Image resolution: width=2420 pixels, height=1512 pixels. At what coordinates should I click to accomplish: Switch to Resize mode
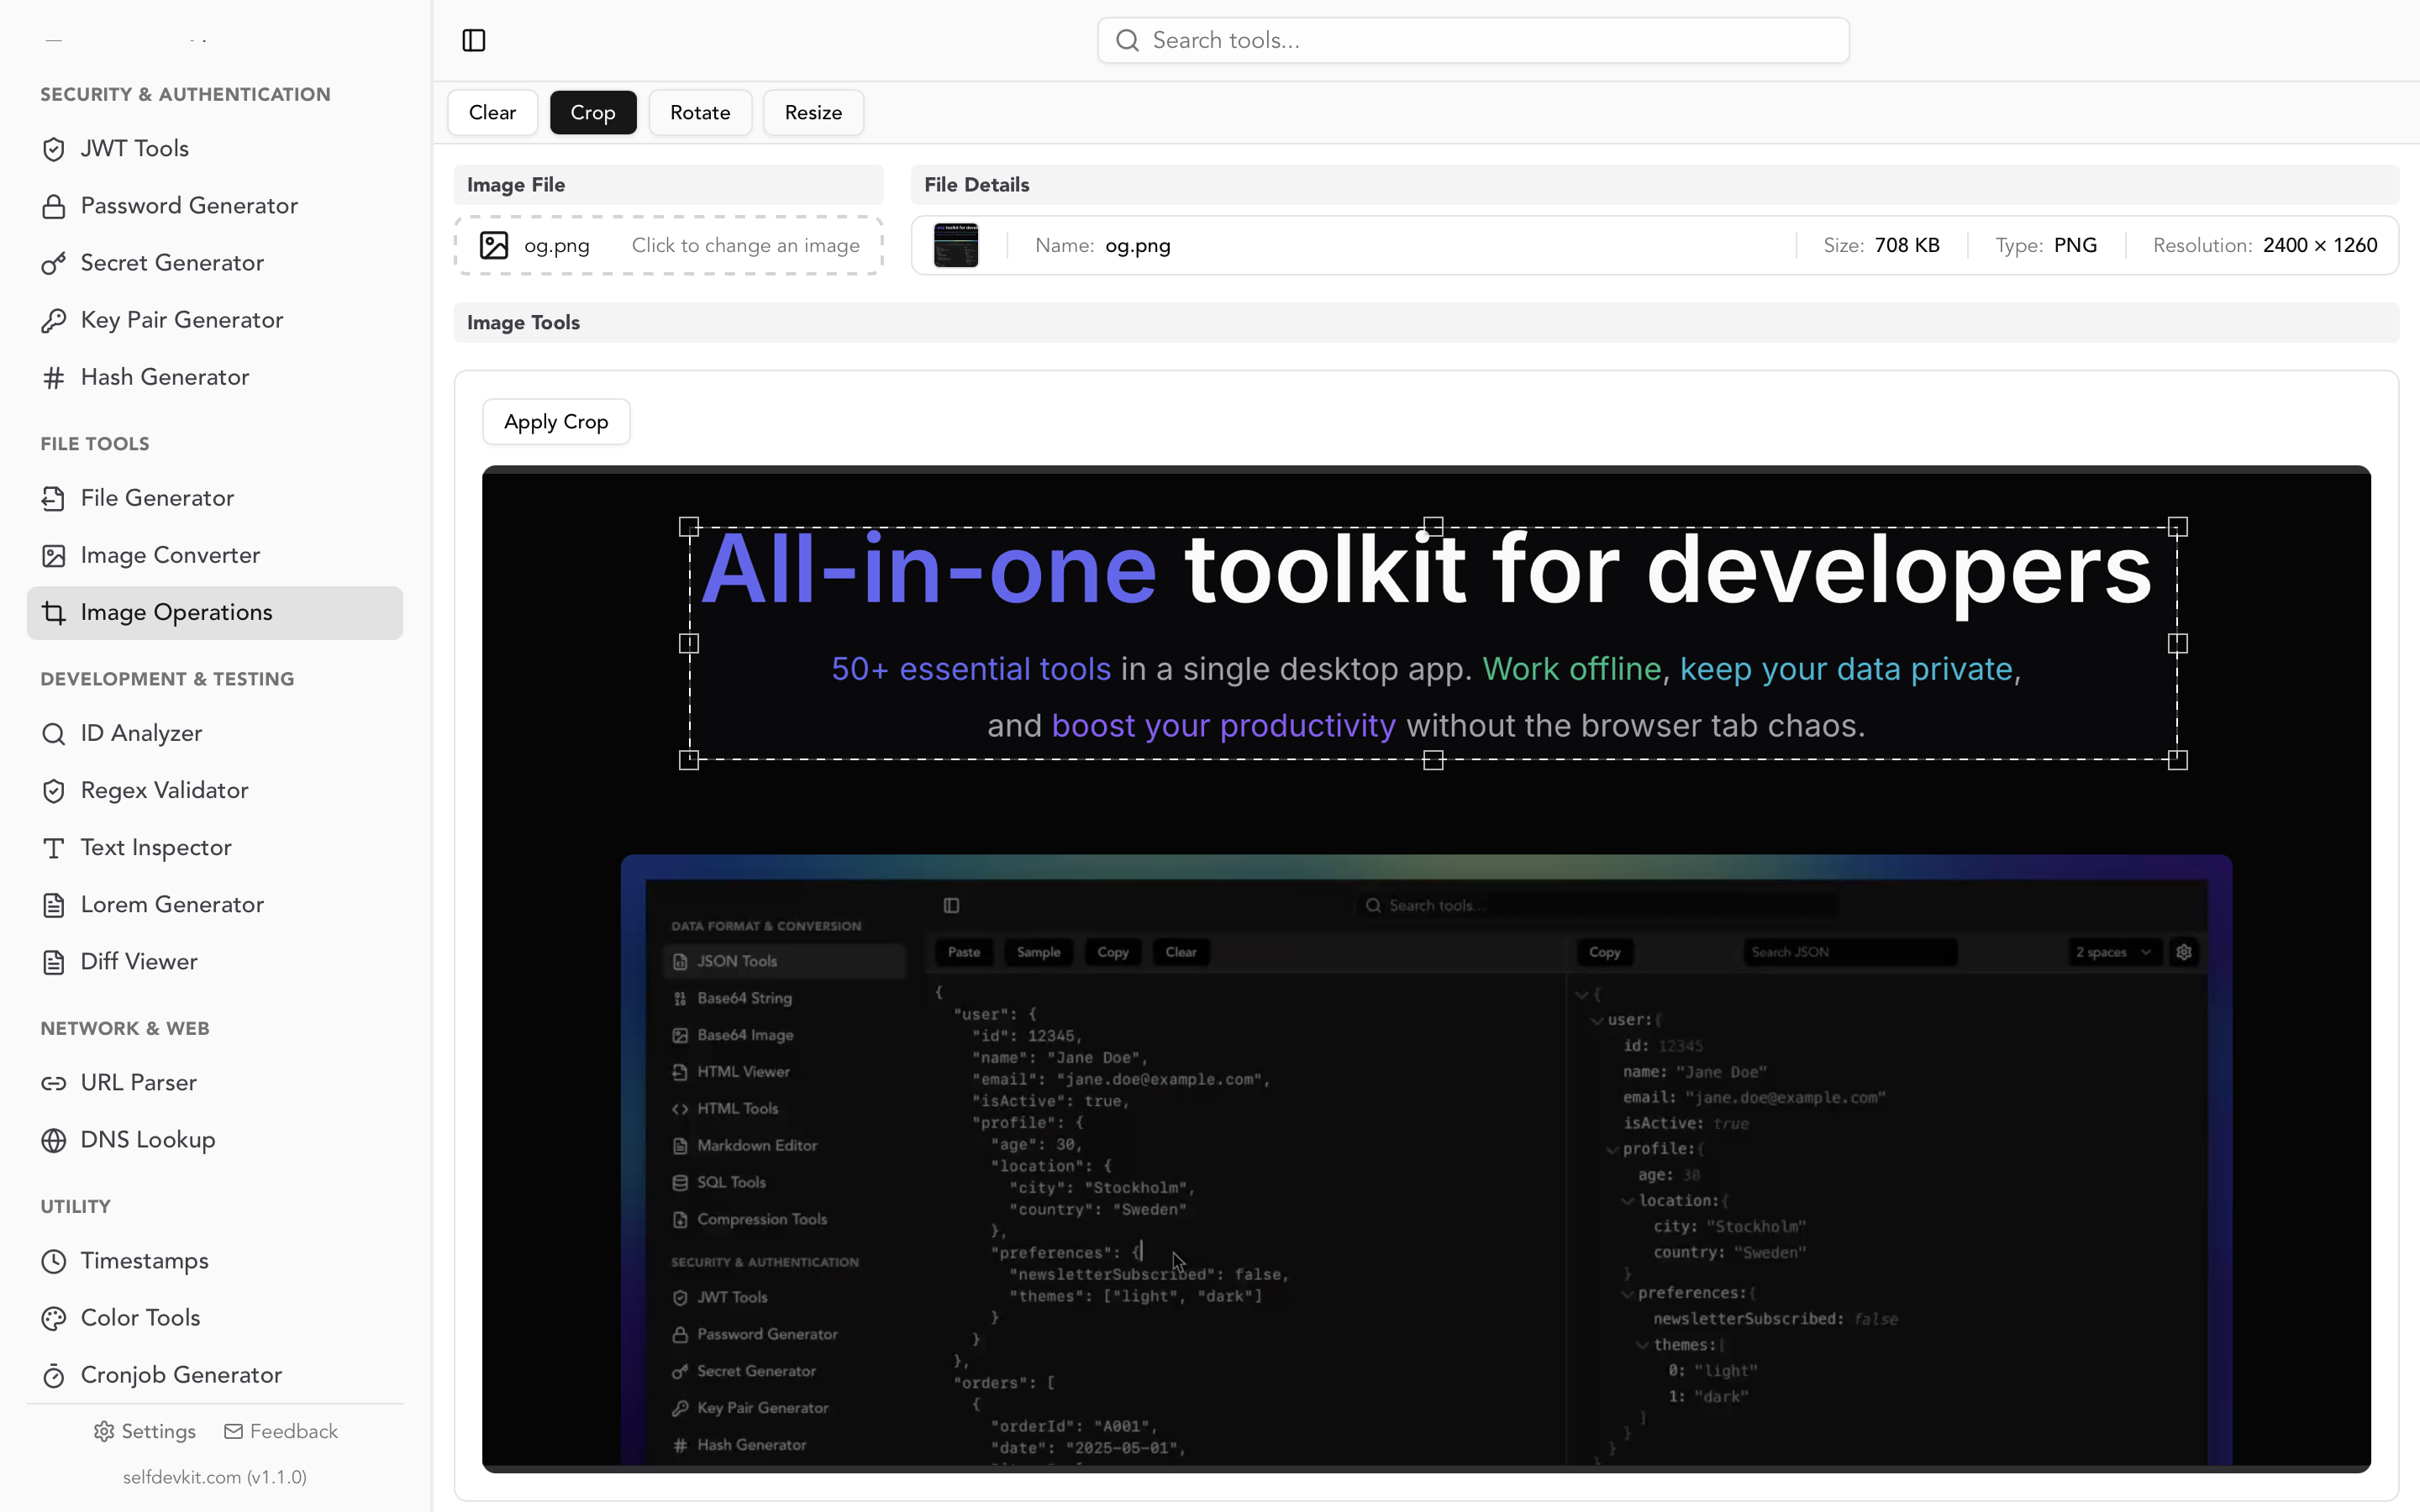pos(813,112)
